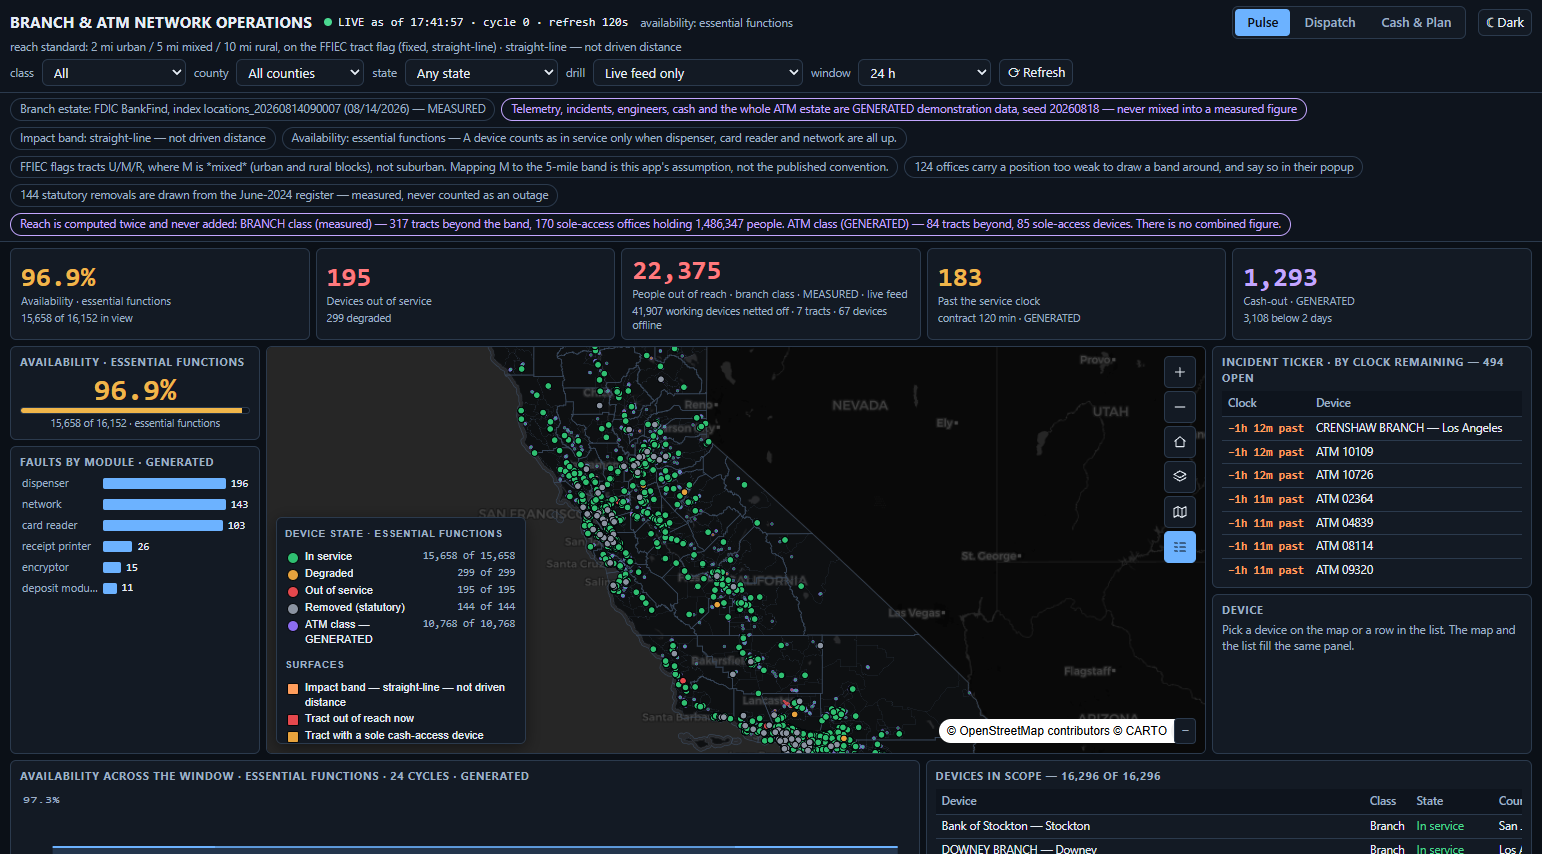Select the Bank of Stockton device row
This screenshot has width=1542, height=854.
tap(1229, 826)
